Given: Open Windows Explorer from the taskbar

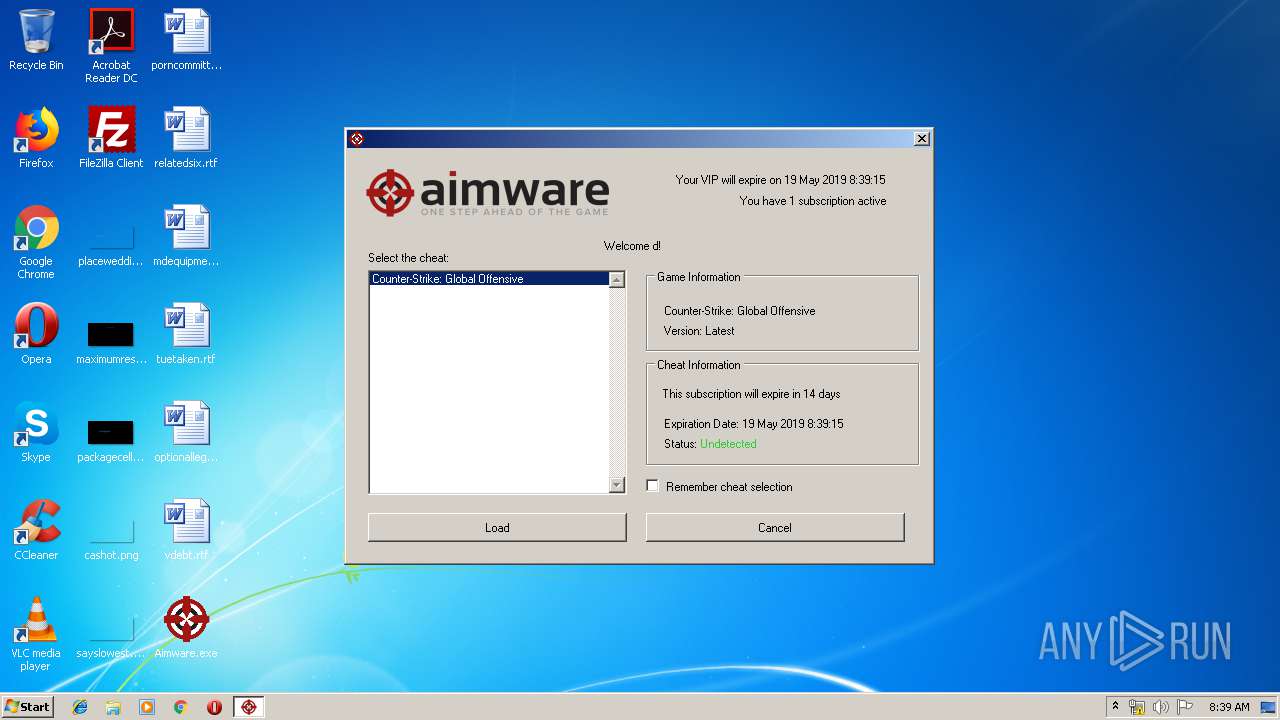Looking at the screenshot, I should [113, 707].
